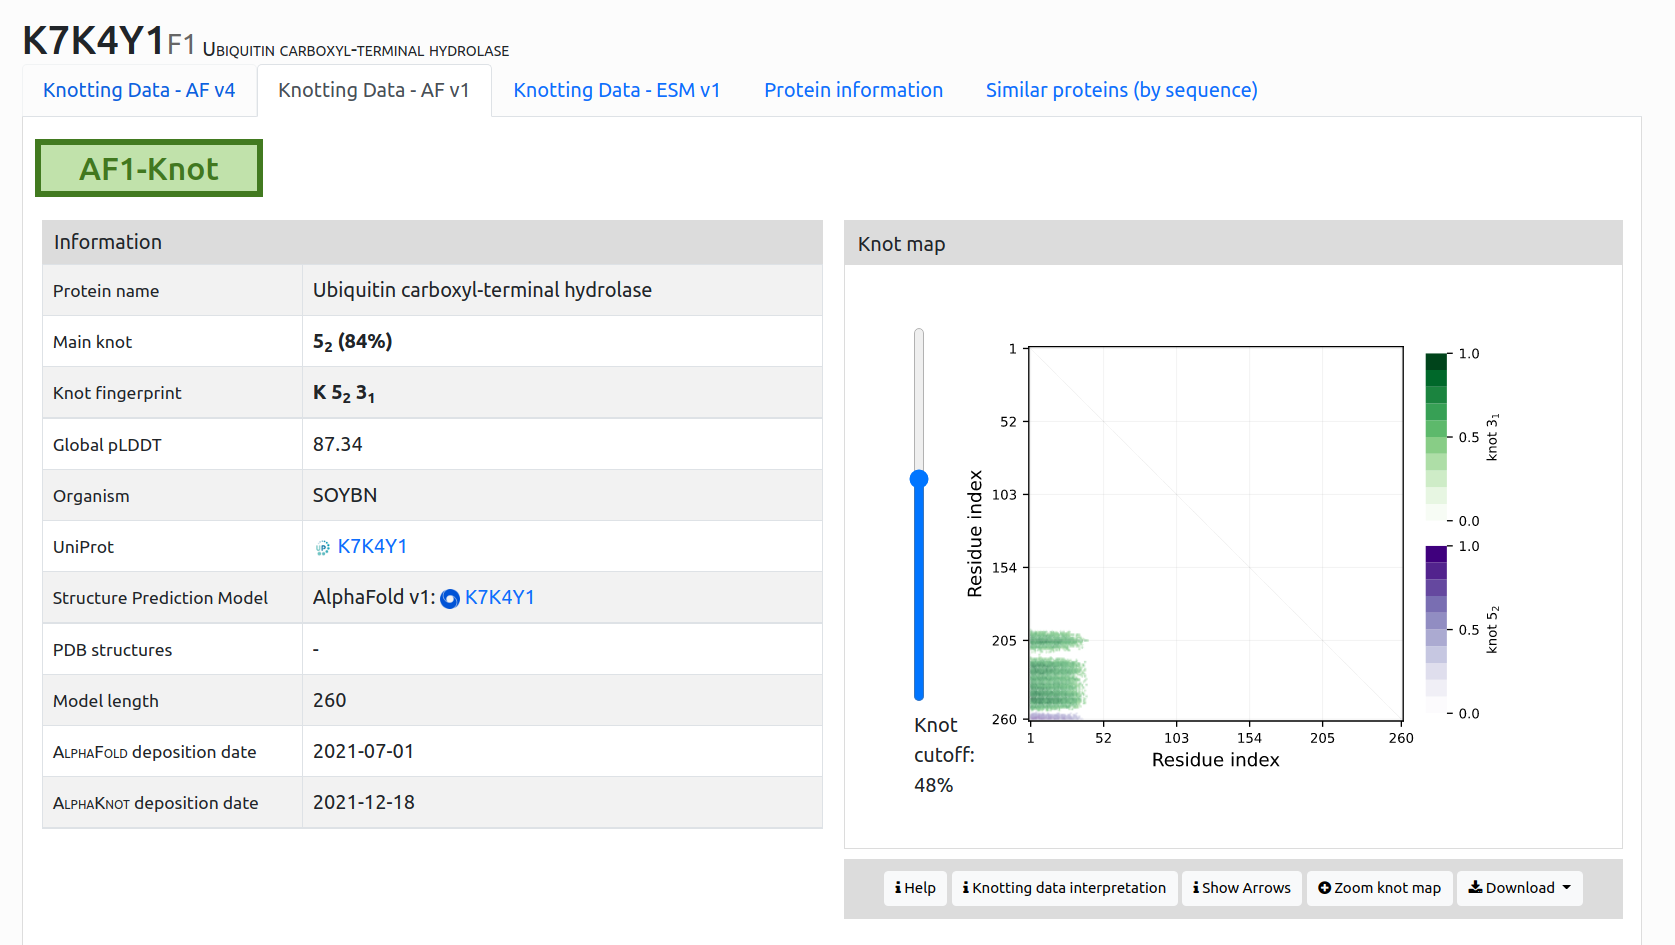Screen dimensions: 1675x945
Task: Click the info icon in Help button
Action: 898,888
